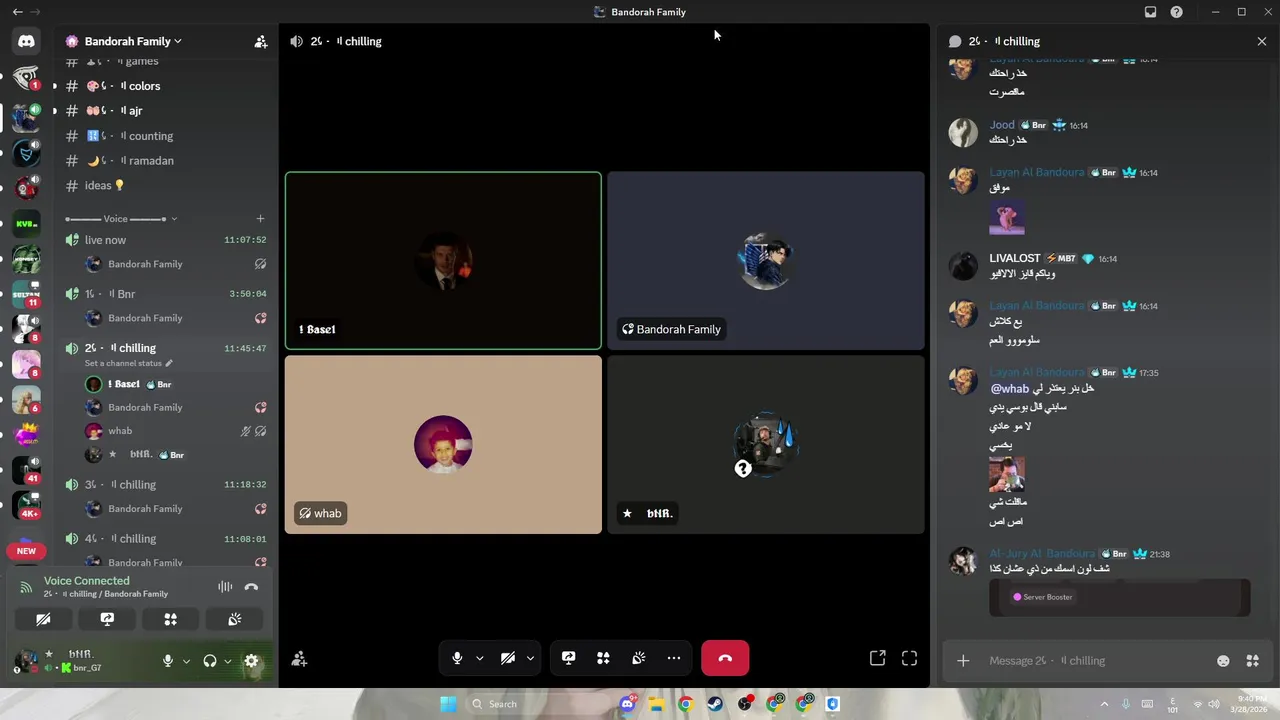The width and height of the screenshot is (1280, 720).
Task: Click the plus attachment button in message box
Action: point(963,660)
